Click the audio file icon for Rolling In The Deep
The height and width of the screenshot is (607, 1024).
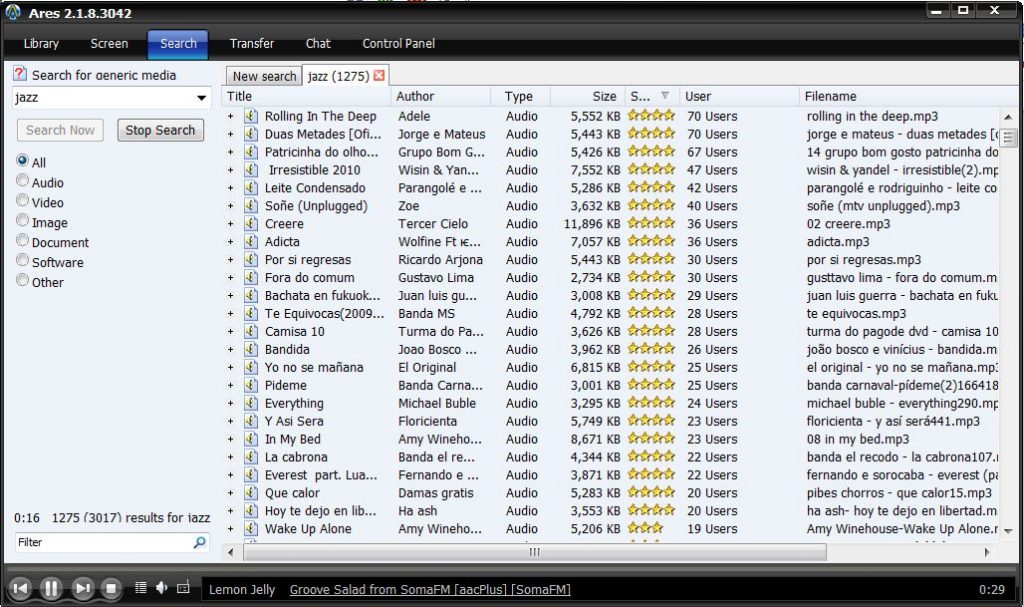251,116
